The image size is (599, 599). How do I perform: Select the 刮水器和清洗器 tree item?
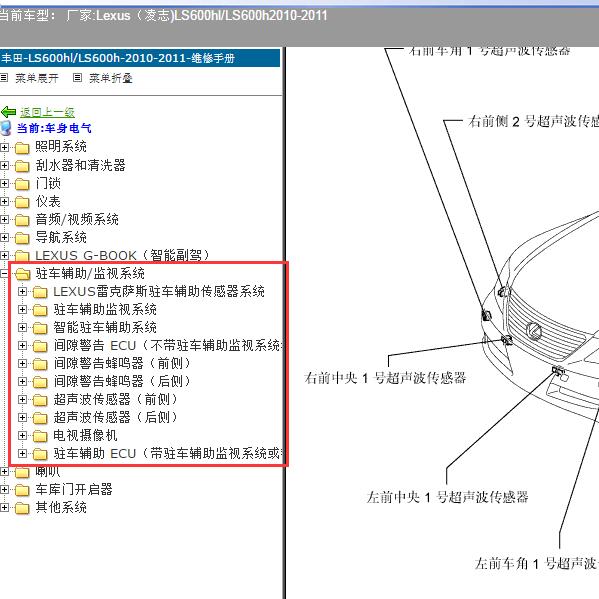[81, 165]
